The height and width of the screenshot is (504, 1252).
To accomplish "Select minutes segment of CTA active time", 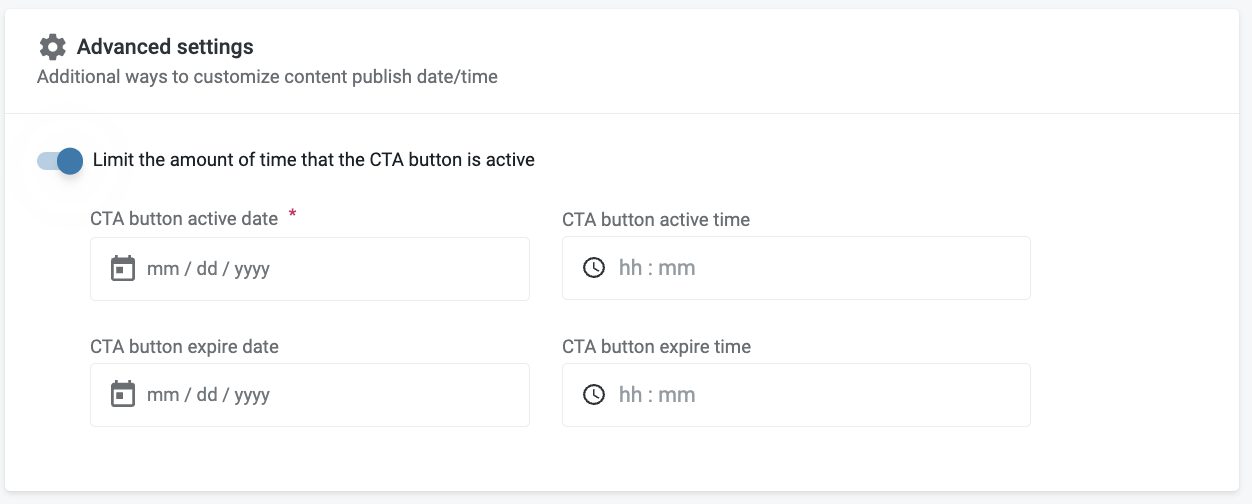I will click(x=677, y=268).
